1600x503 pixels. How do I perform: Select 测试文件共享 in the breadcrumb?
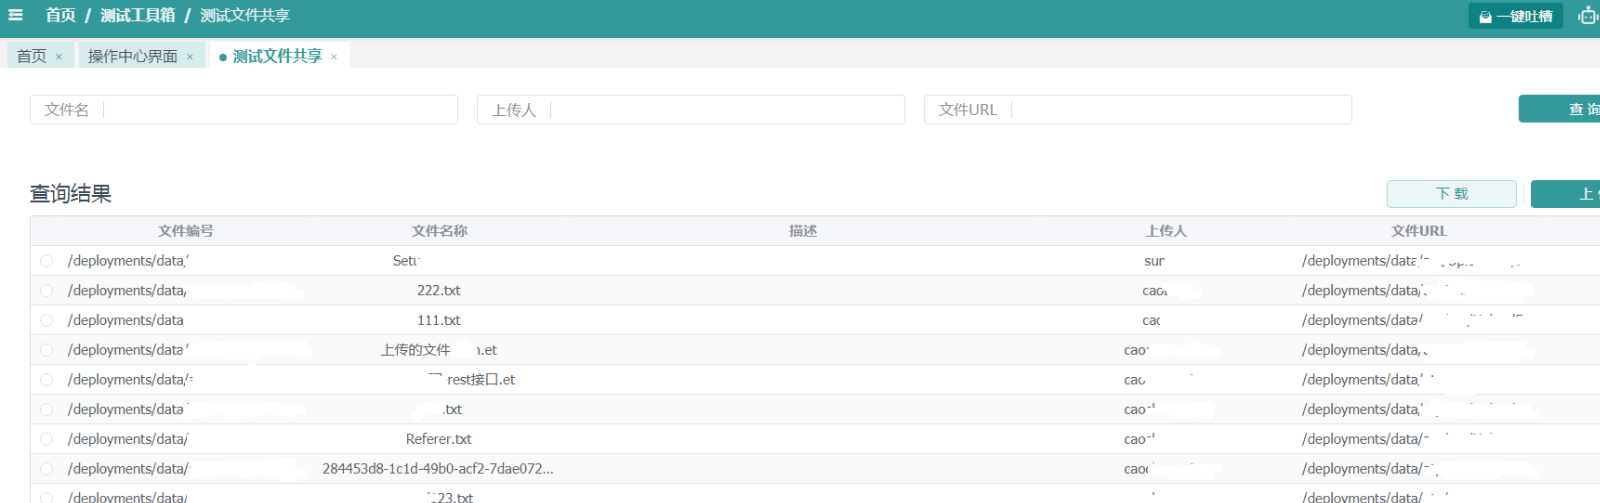pos(245,15)
